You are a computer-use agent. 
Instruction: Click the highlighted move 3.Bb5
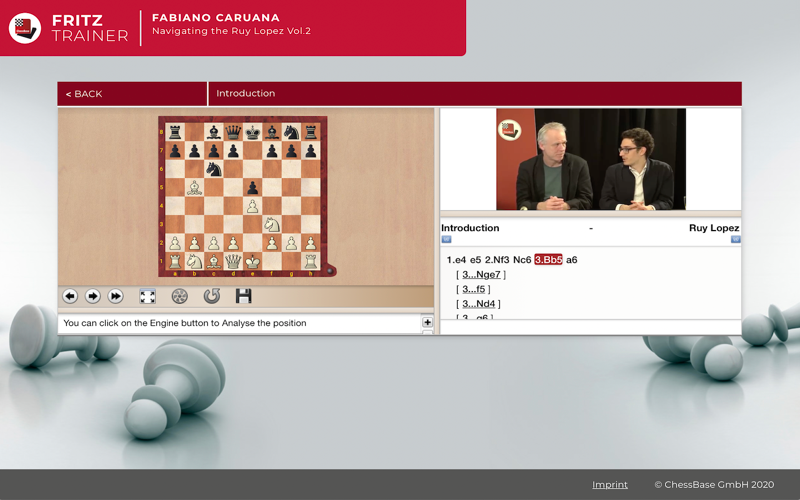pos(548,260)
